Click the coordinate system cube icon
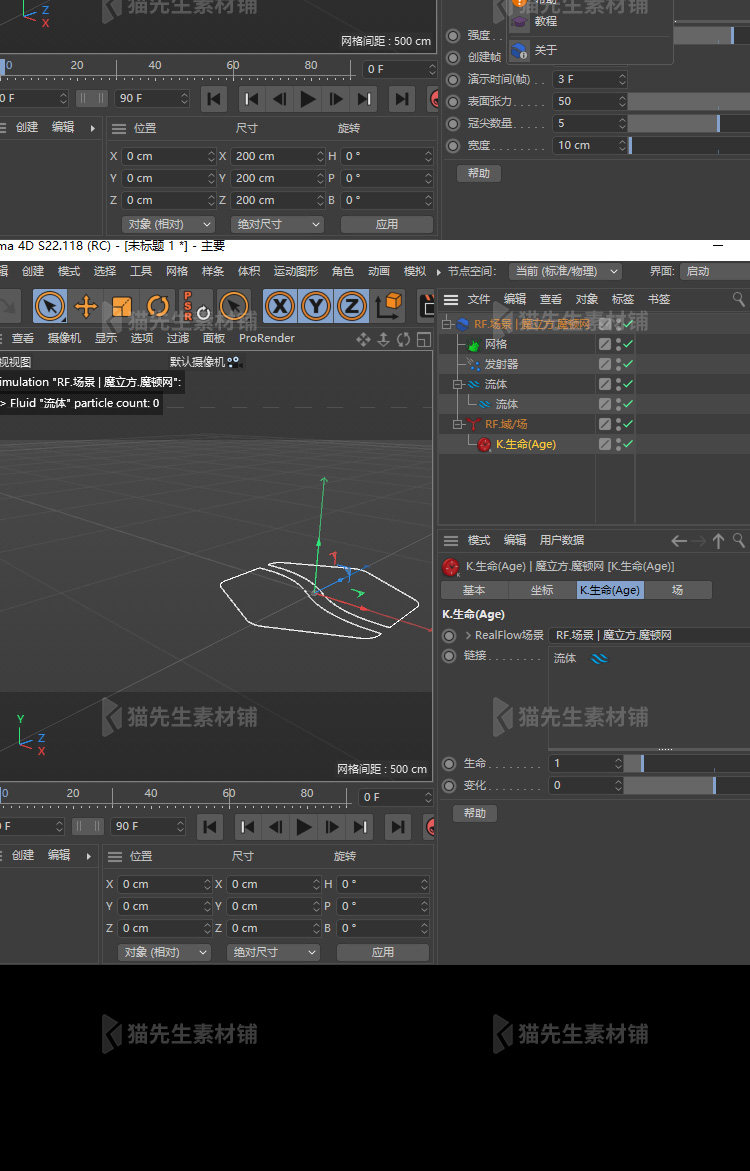 coord(389,306)
